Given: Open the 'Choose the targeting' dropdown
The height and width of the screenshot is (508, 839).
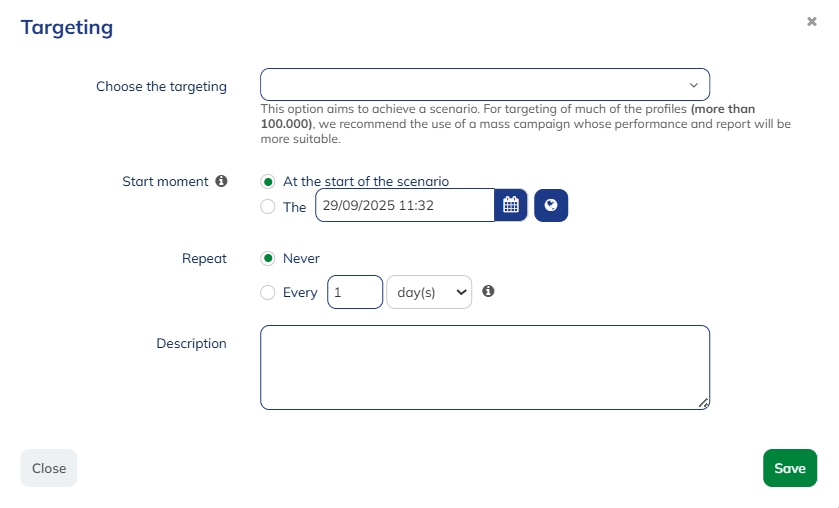Looking at the screenshot, I should point(484,85).
